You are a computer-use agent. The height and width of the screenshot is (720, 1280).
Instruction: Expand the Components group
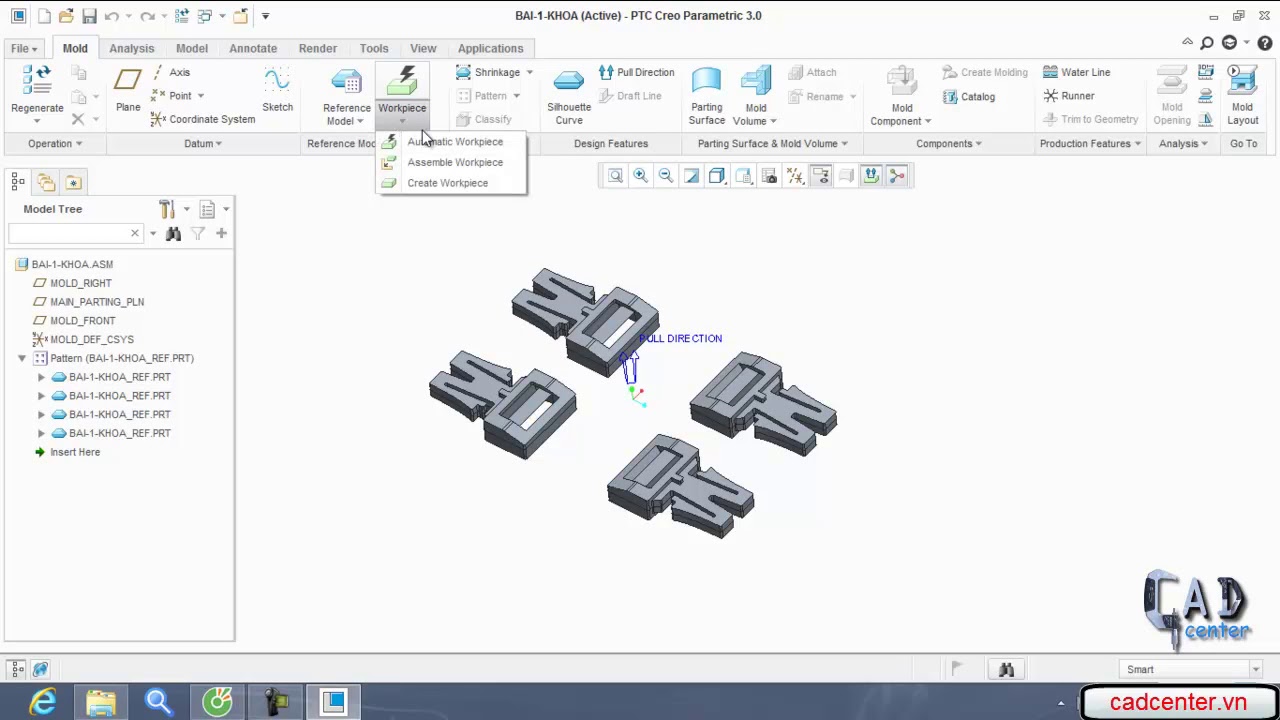(x=949, y=144)
